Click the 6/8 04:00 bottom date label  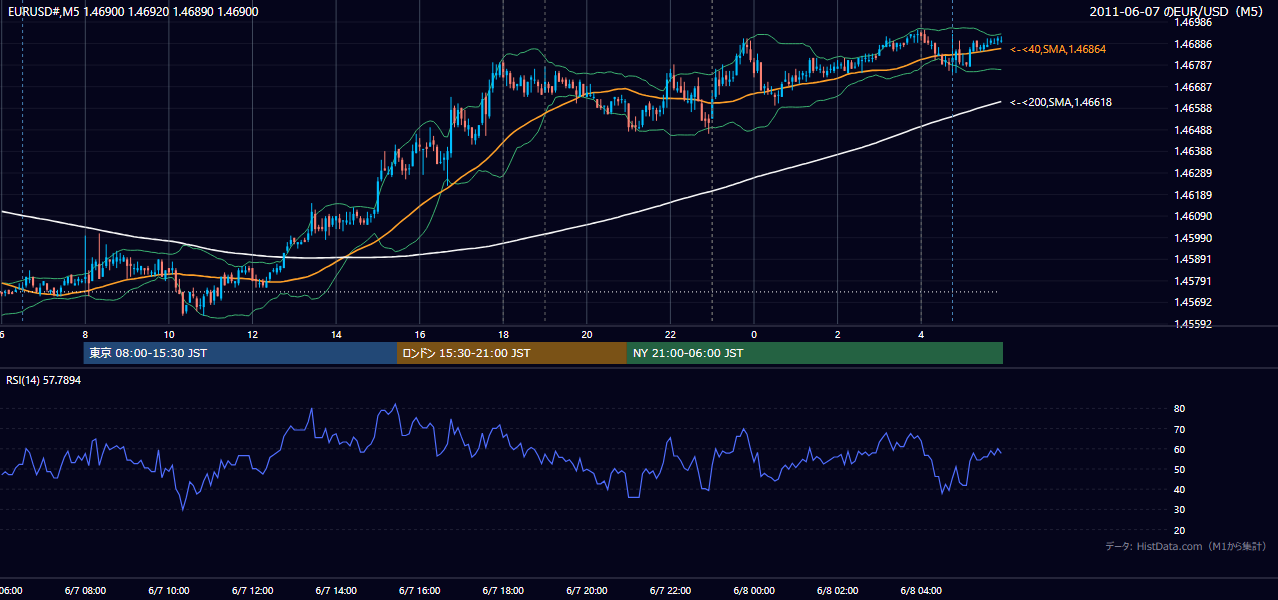[921, 591]
